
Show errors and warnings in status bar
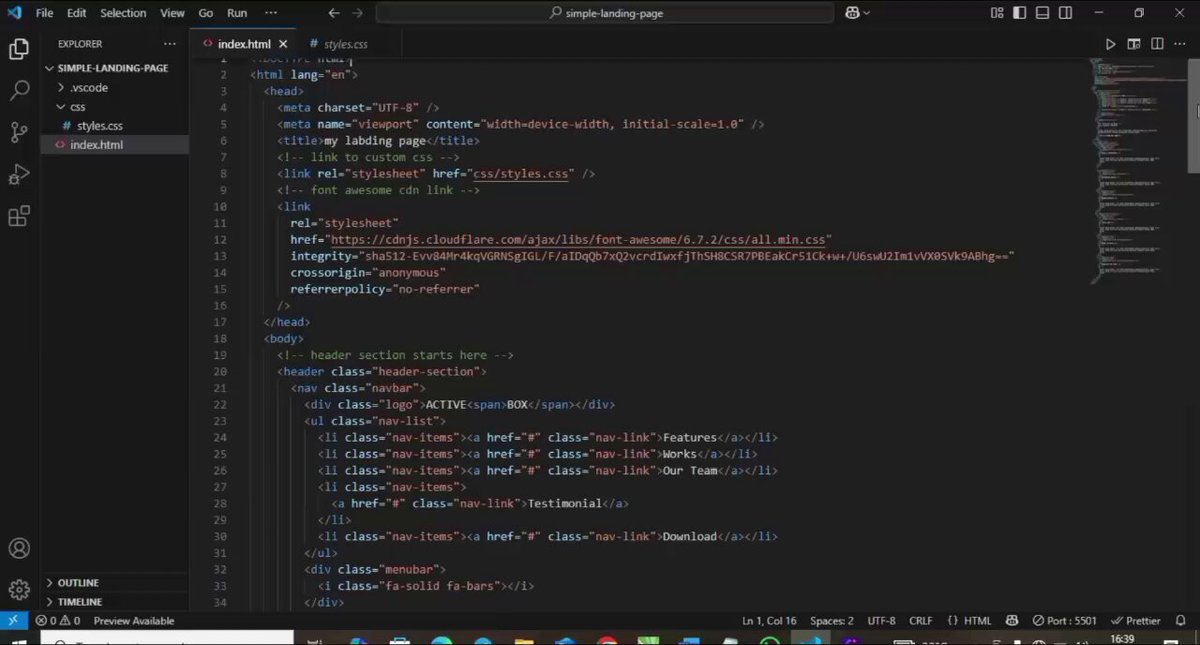(58, 621)
